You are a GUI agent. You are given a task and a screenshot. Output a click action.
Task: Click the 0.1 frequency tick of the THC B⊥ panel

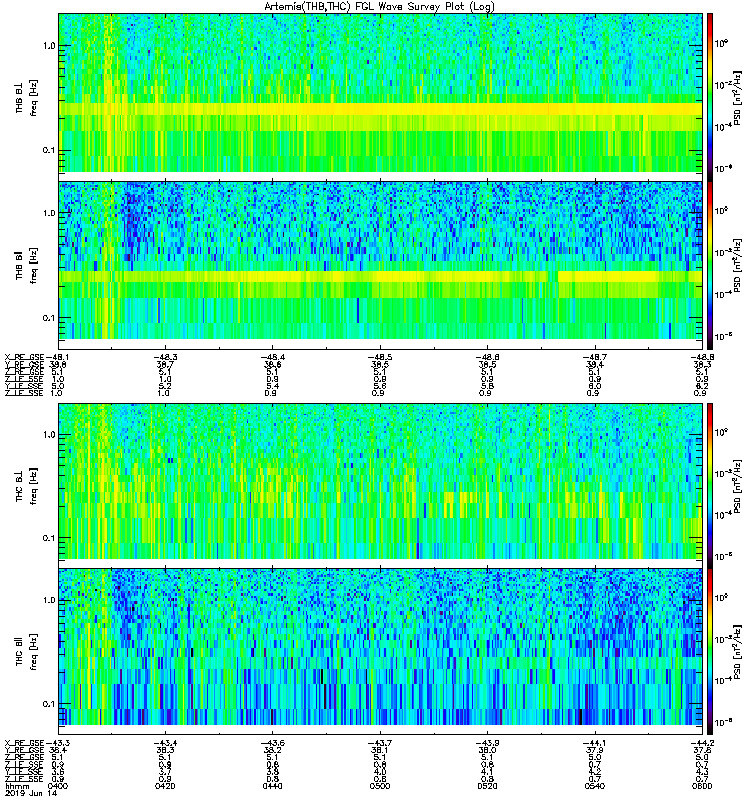[49, 538]
